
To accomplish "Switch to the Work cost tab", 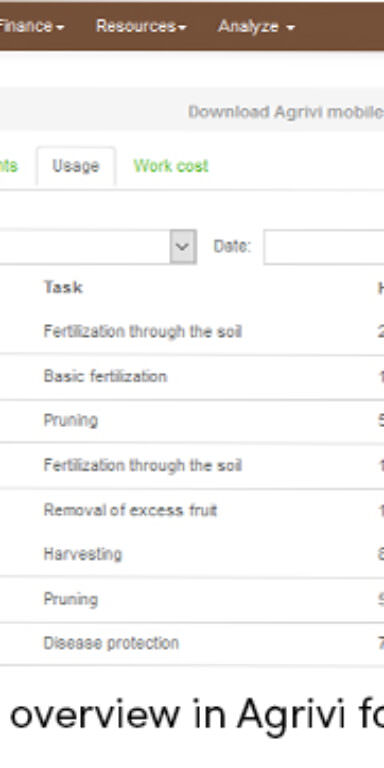I will pyautogui.click(x=170, y=166).
